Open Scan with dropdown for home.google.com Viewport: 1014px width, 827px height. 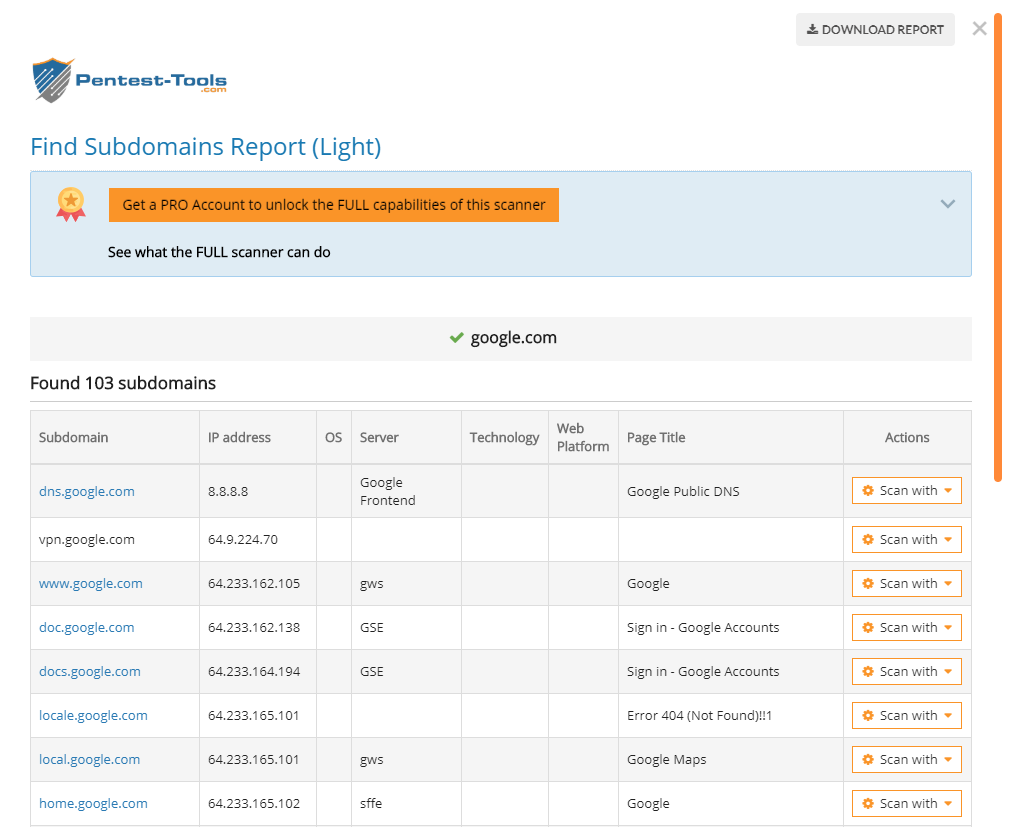(907, 804)
